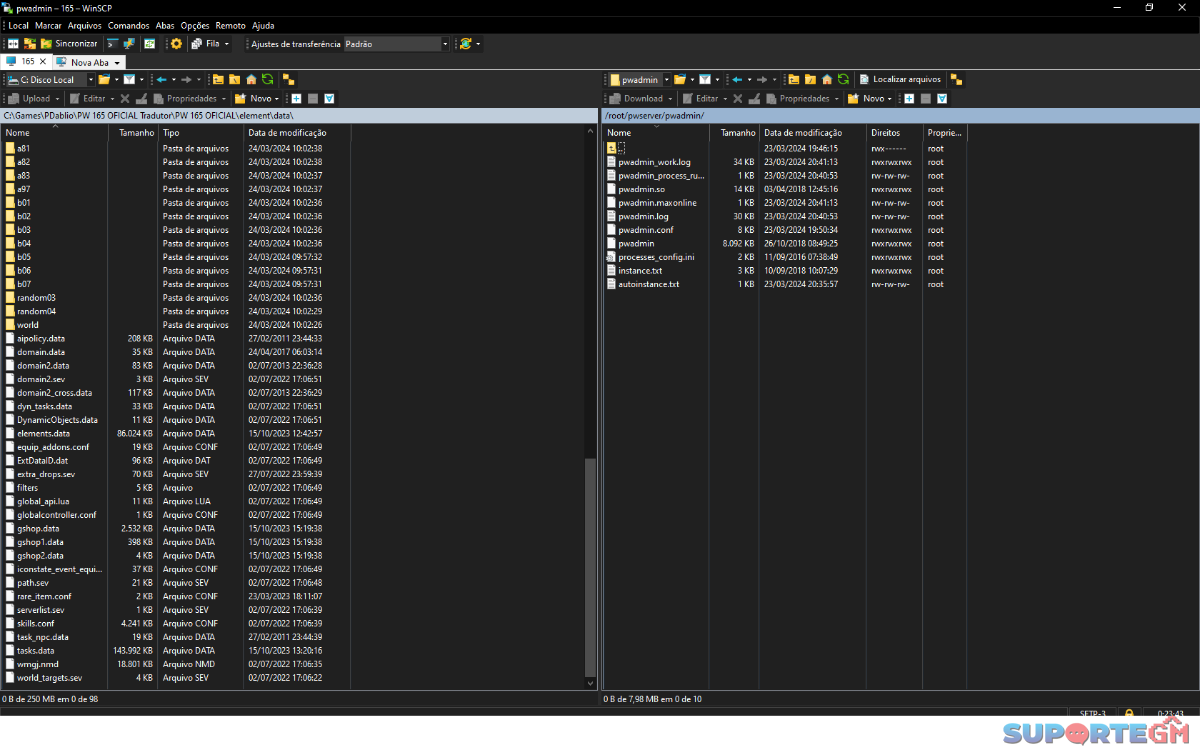Select gshop.data in local panel
The width and height of the screenshot is (1200, 750).
coord(38,529)
